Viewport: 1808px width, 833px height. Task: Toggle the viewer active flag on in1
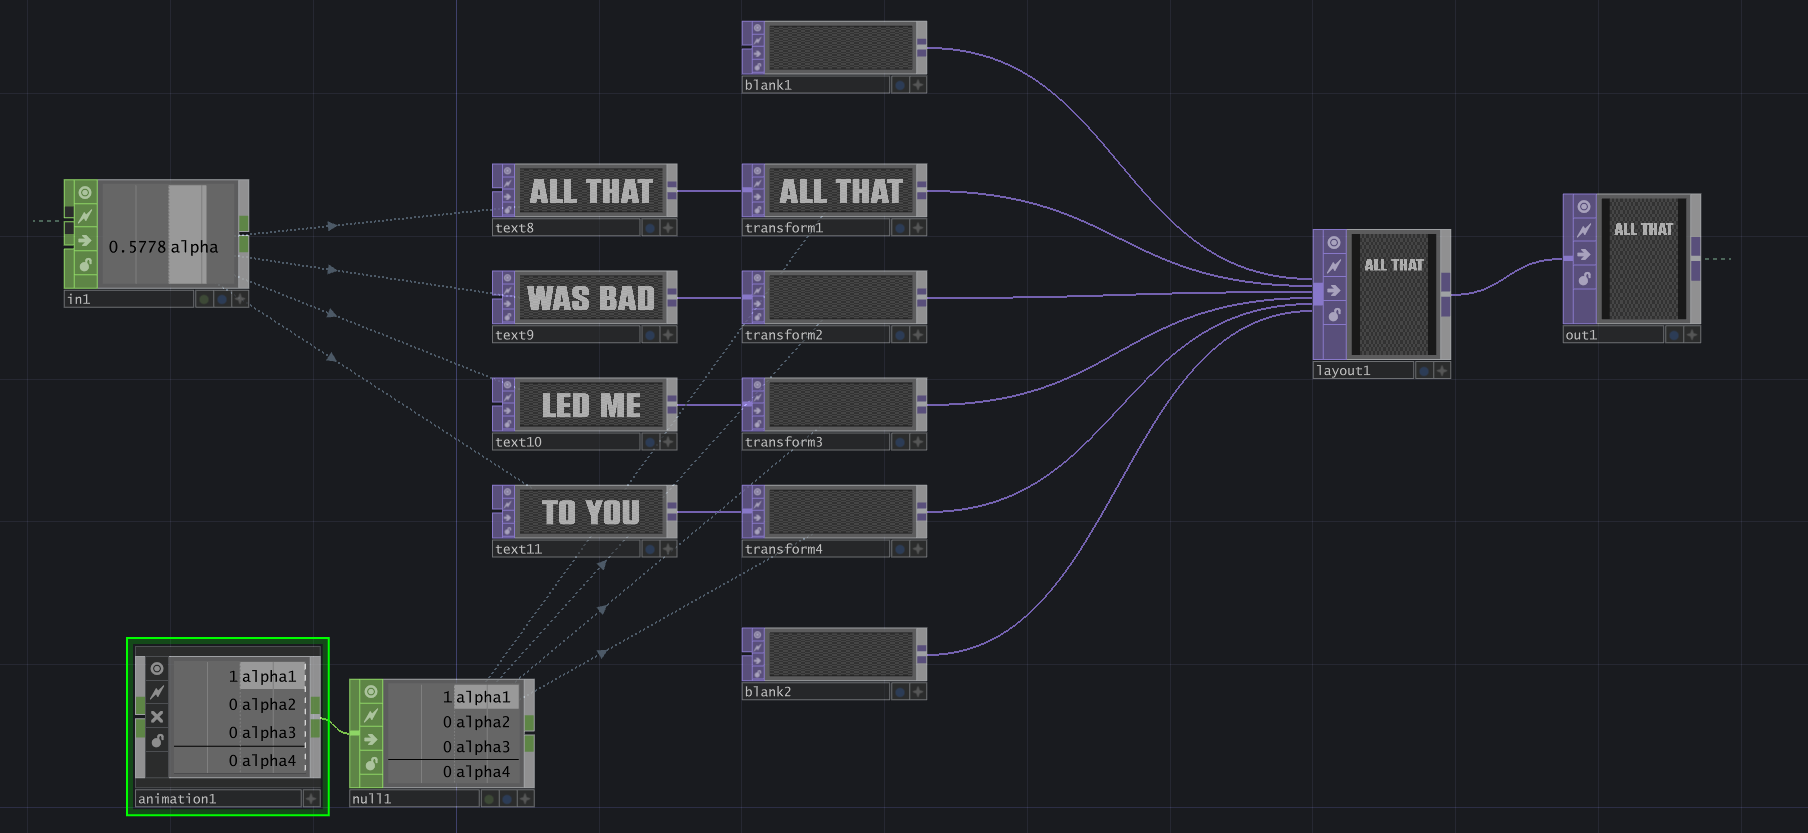(x=85, y=193)
